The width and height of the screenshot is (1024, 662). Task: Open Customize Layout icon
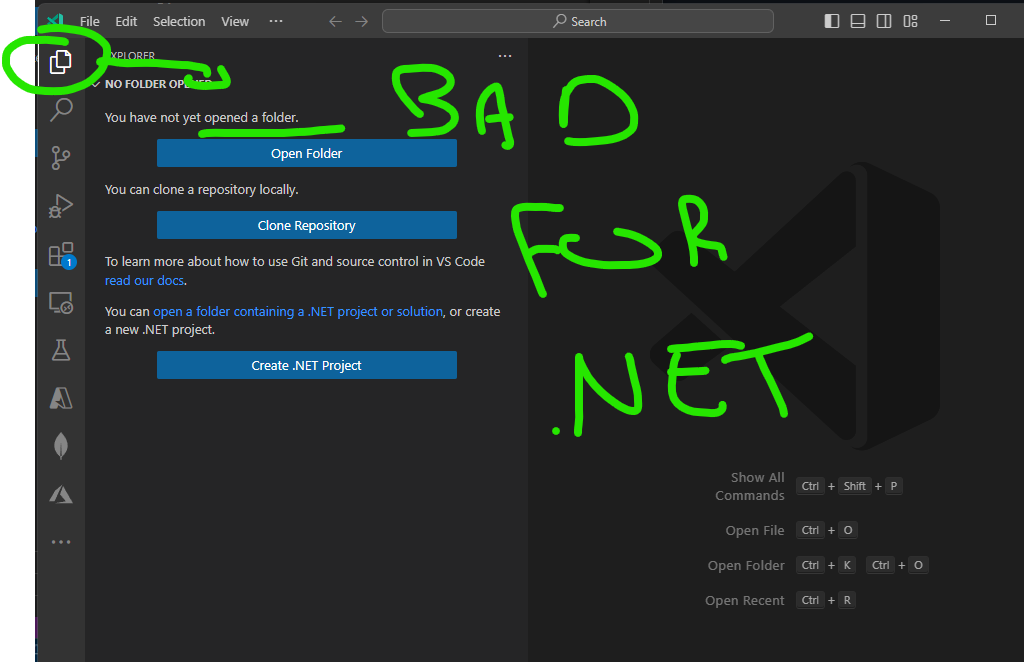coord(910,21)
